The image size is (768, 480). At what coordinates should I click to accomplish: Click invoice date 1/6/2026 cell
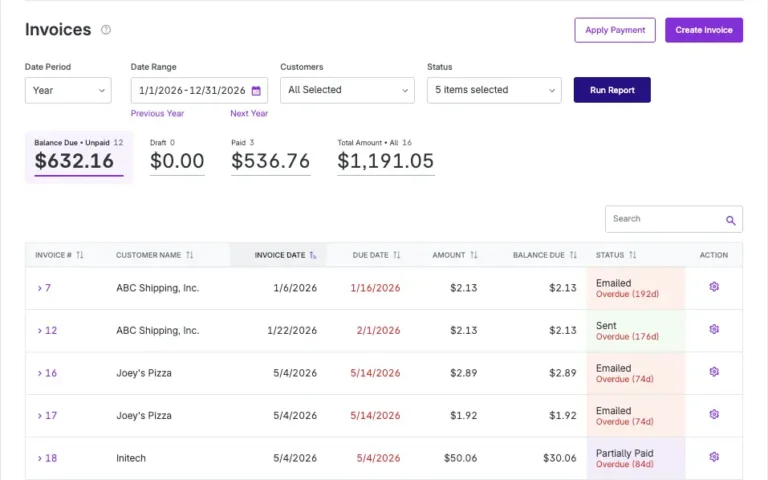(295, 288)
